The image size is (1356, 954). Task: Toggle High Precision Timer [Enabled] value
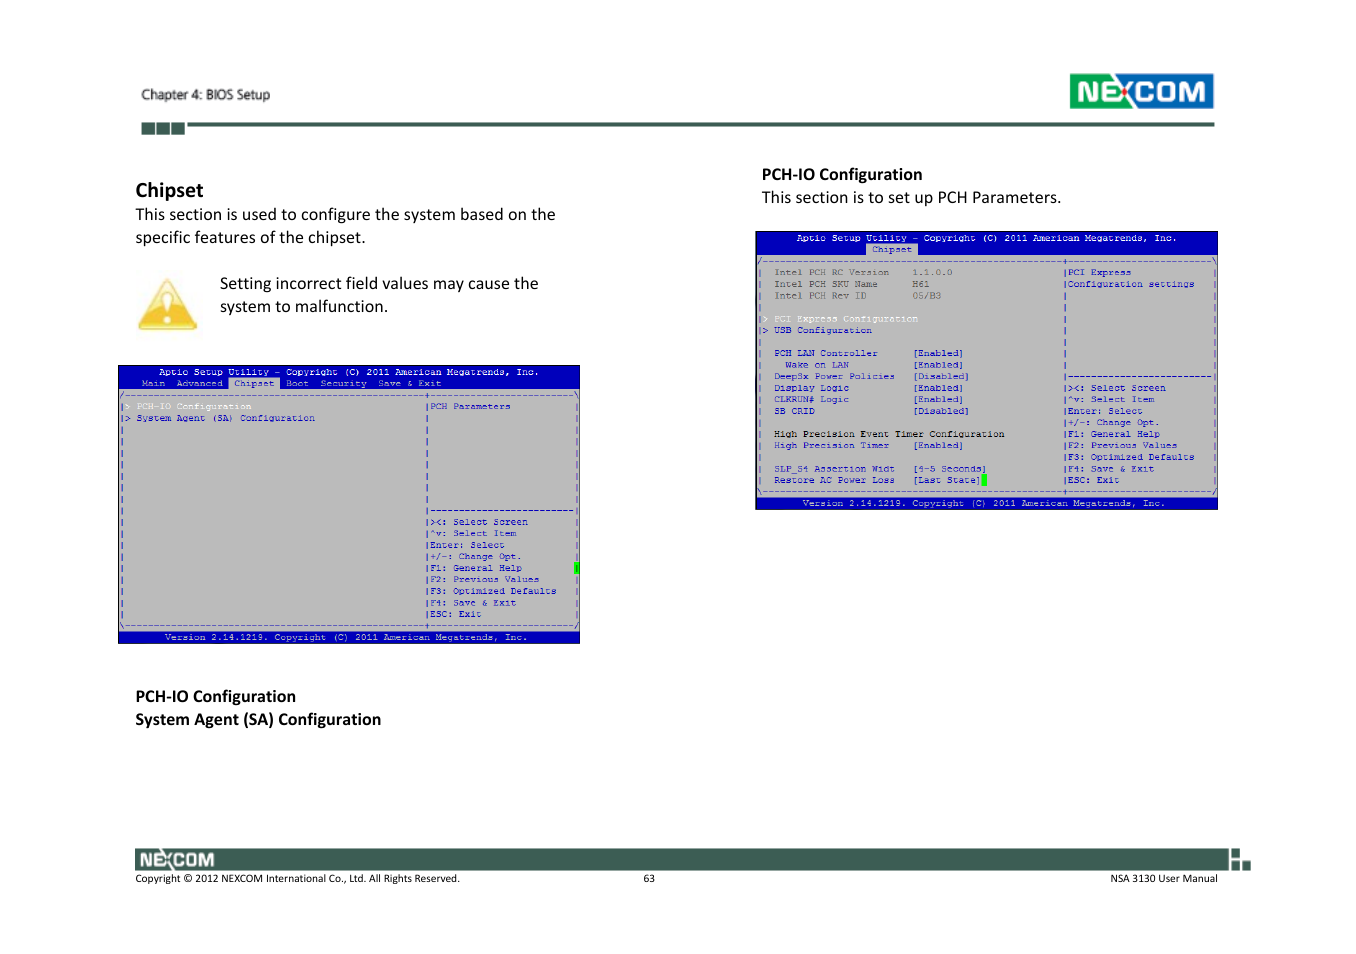[x=938, y=446]
